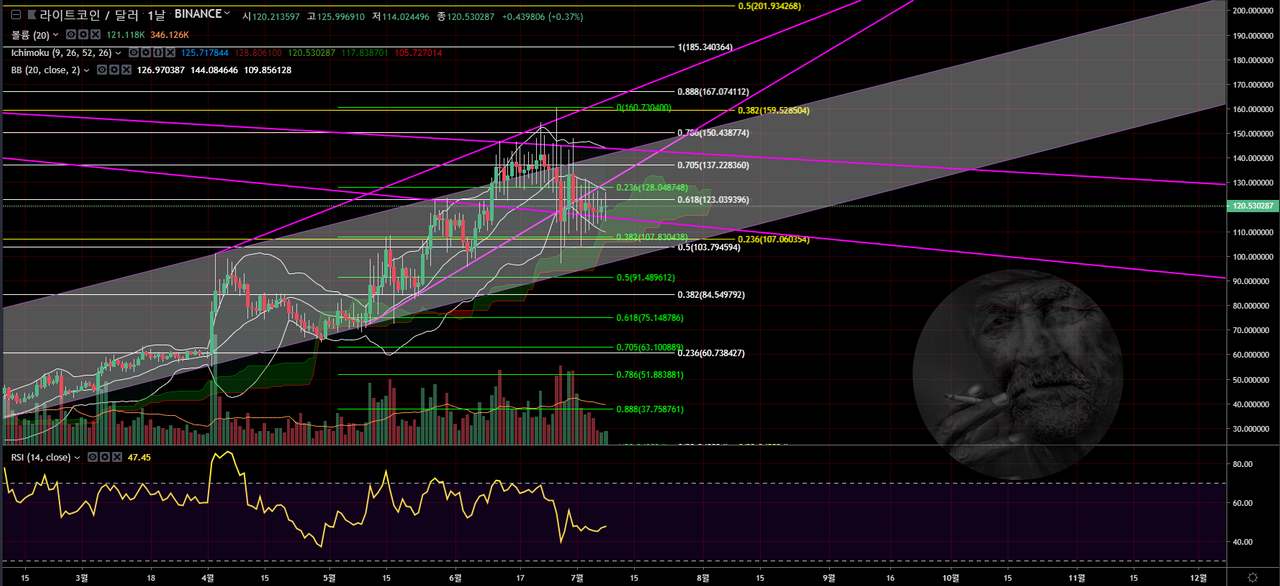1280x586 pixels.
Task: Open the BINANCE exchange dropdown arrow
Action: tap(227, 13)
